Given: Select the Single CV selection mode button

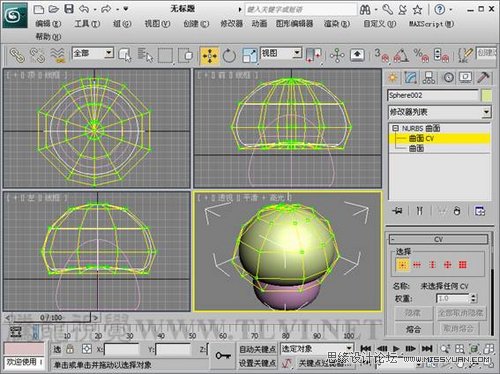Looking at the screenshot, I should [402, 265].
